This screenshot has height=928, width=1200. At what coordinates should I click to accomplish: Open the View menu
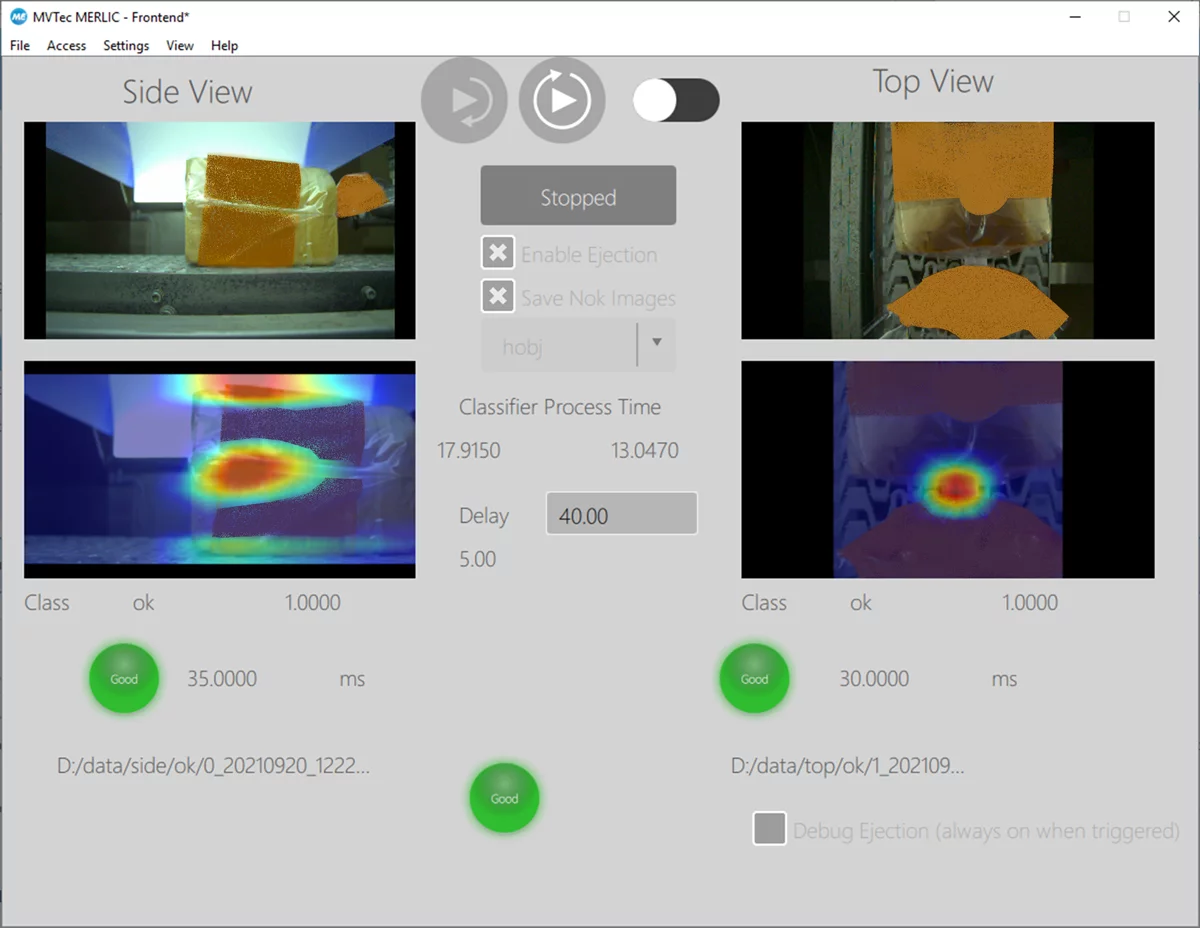click(x=180, y=45)
